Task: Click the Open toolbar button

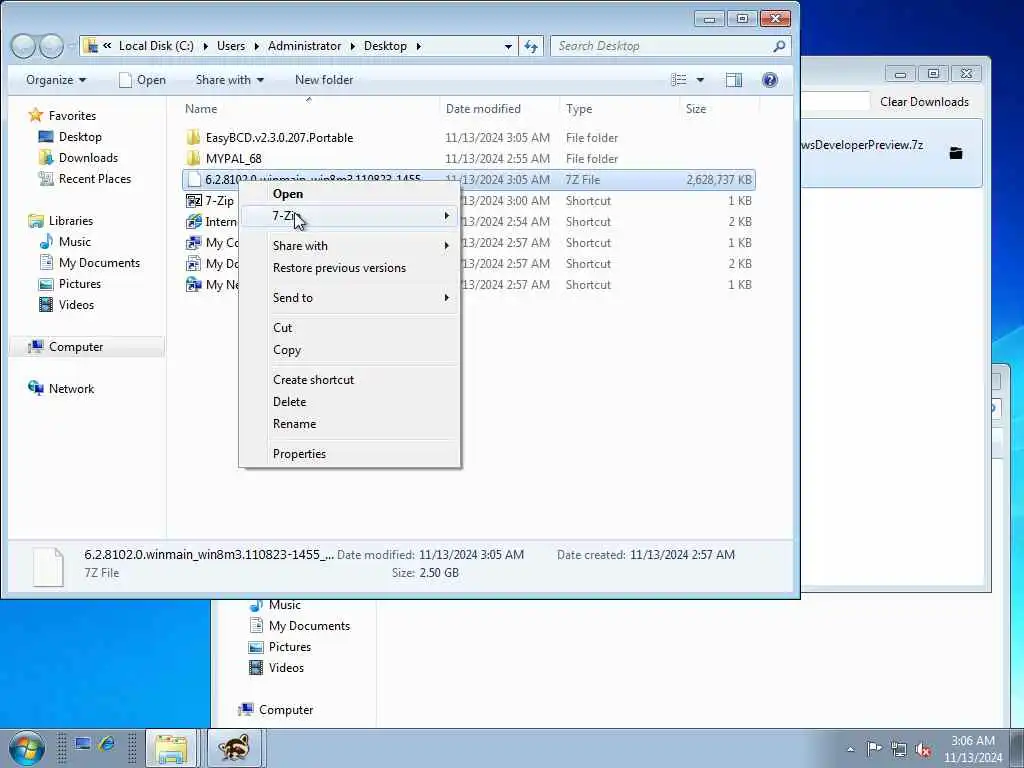Action: click(x=142, y=80)
